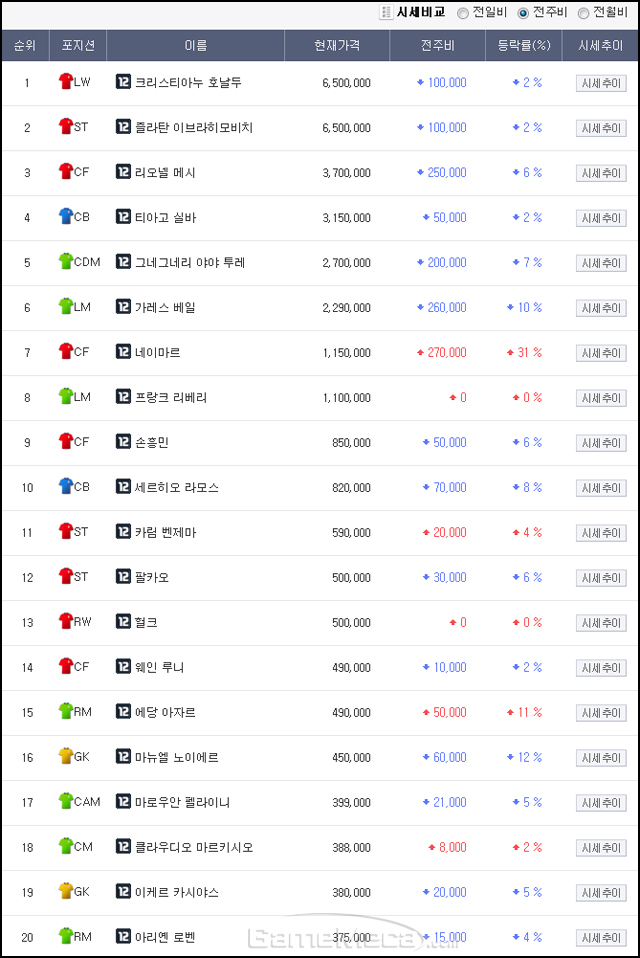This screenshot has width=640, height=958.
Task: Click green CAM shirt icon for 펠라이니
Action: 66,800
